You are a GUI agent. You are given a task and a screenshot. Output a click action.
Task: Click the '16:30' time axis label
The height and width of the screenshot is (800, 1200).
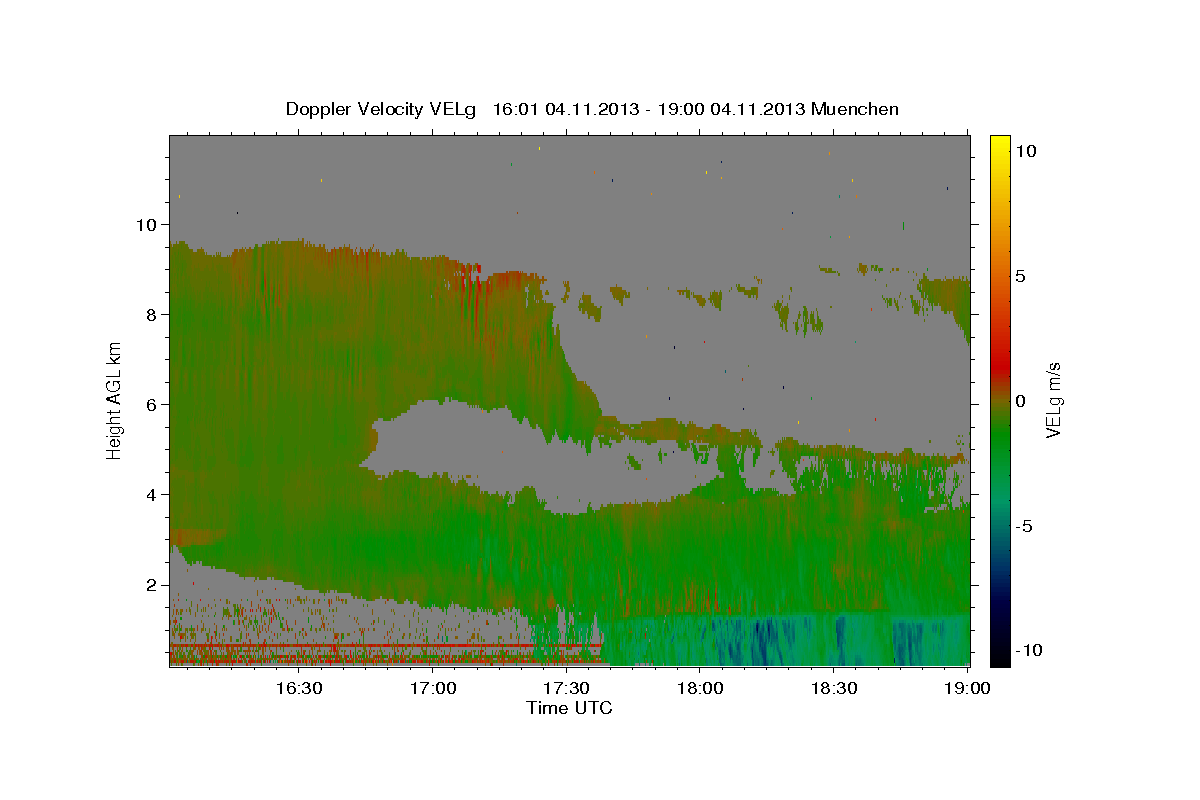coord(299,688)
